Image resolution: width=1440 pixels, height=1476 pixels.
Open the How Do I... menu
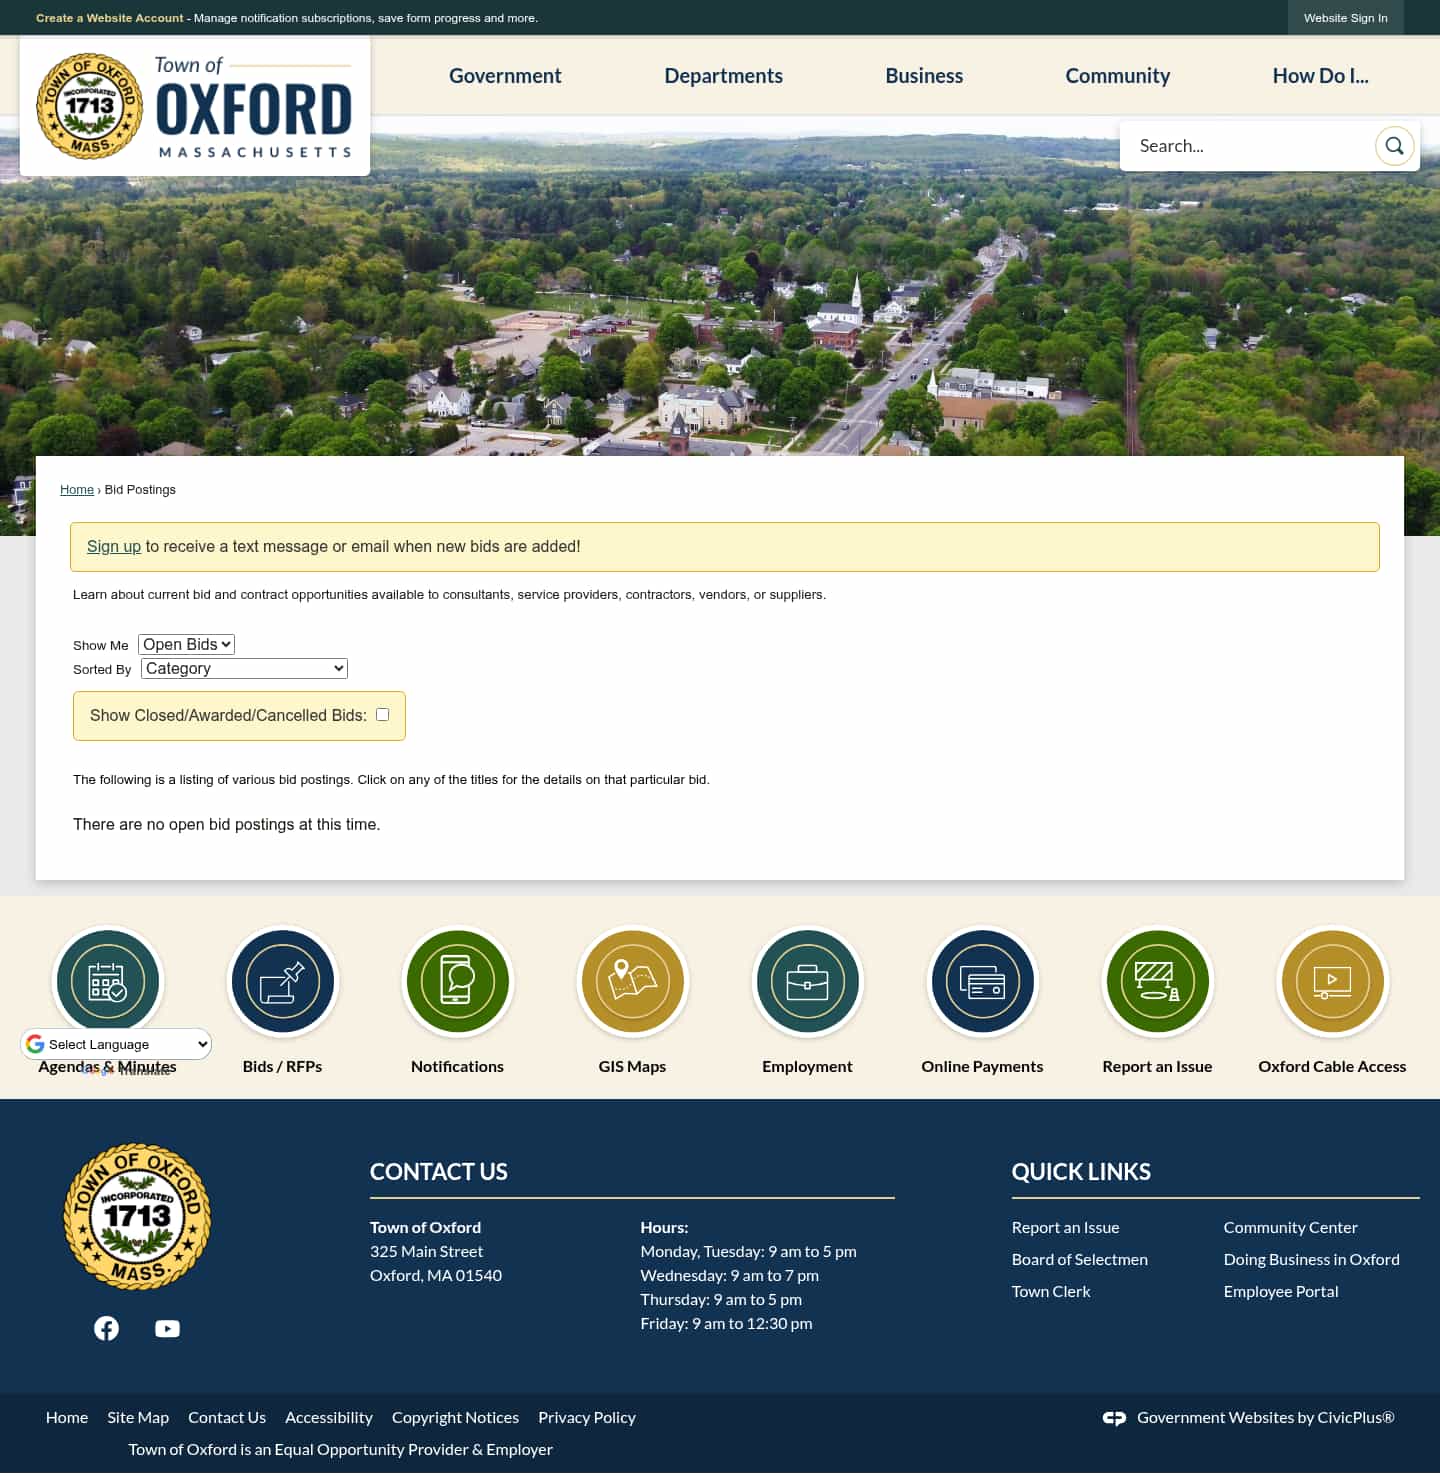click(x=1320, y=76)
